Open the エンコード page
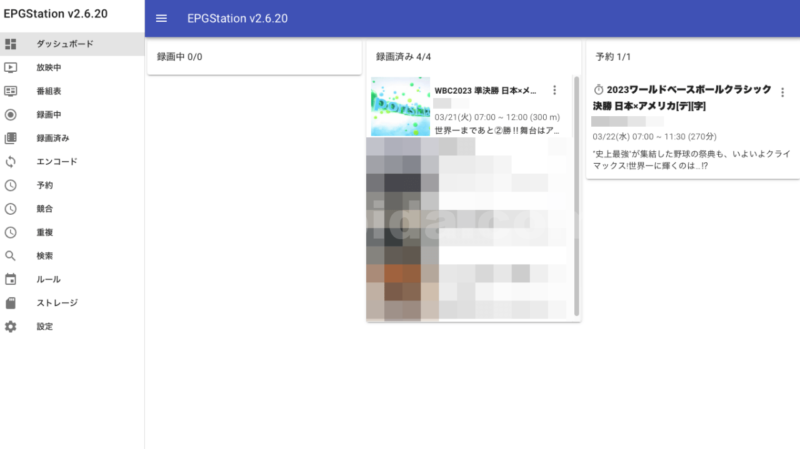This screenshot has width=800, height=449. [72, 162]
